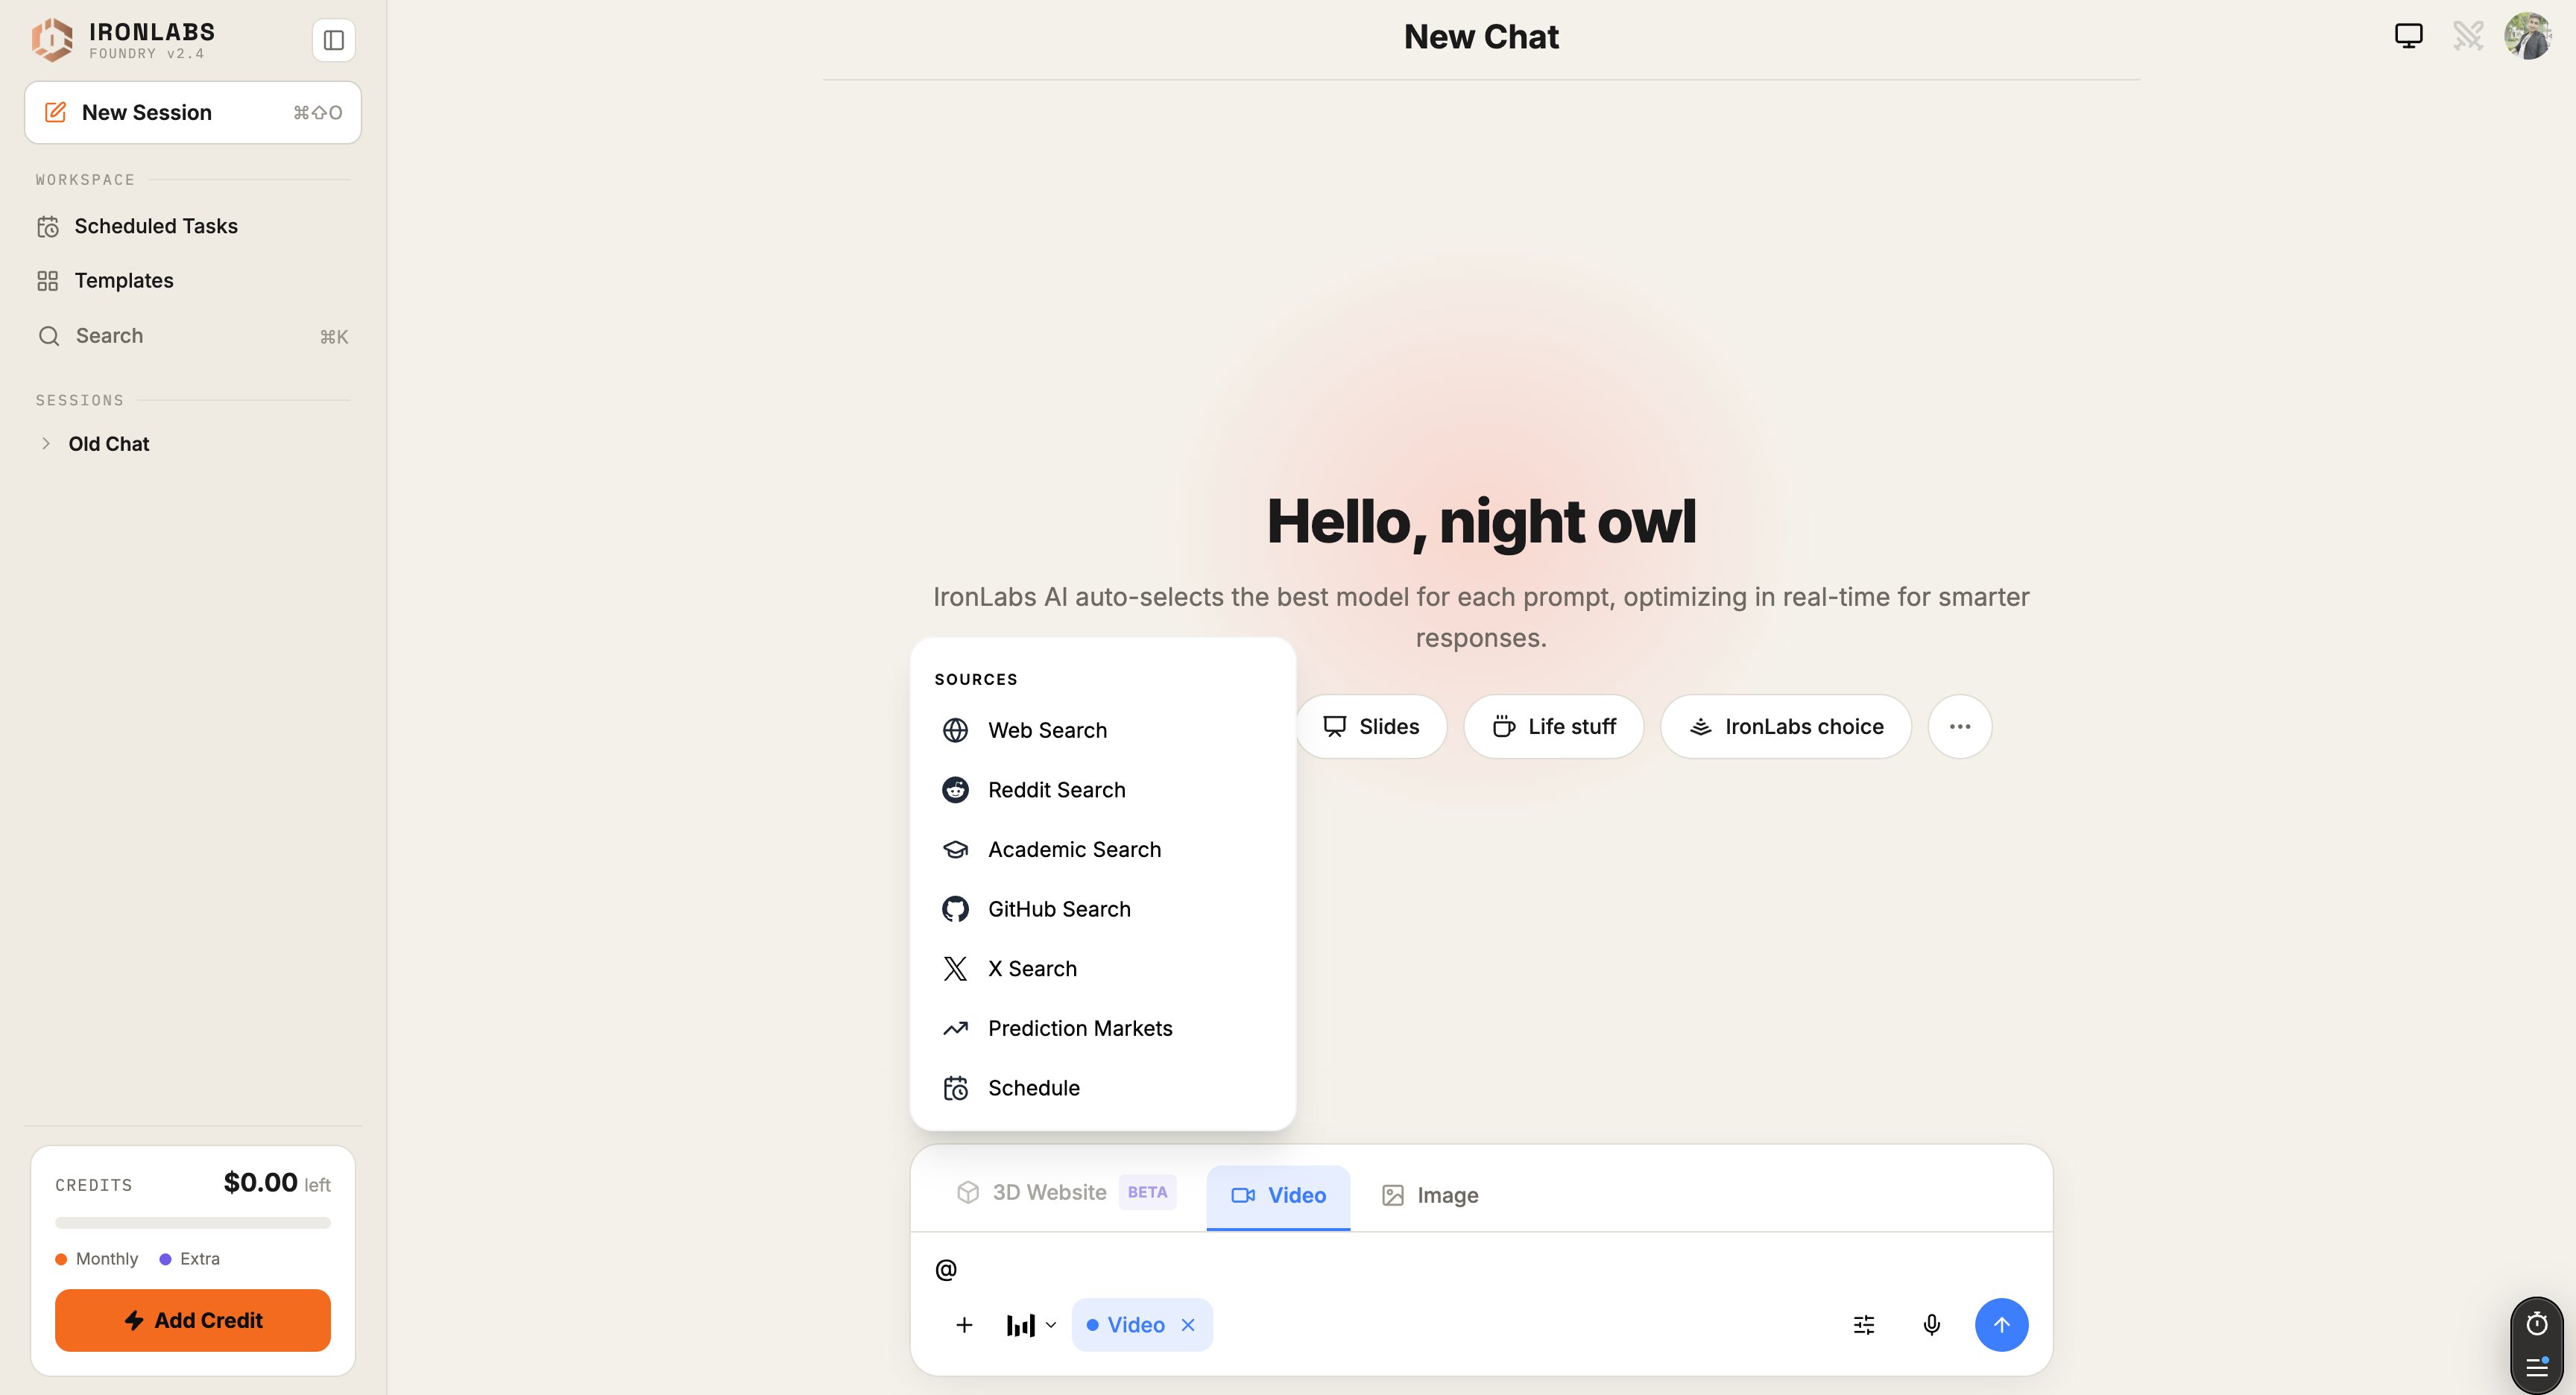Click the graduation cap Academic icon
Screen dimensions: 2576x1395
pyautogui.click(x=955, y=850)
